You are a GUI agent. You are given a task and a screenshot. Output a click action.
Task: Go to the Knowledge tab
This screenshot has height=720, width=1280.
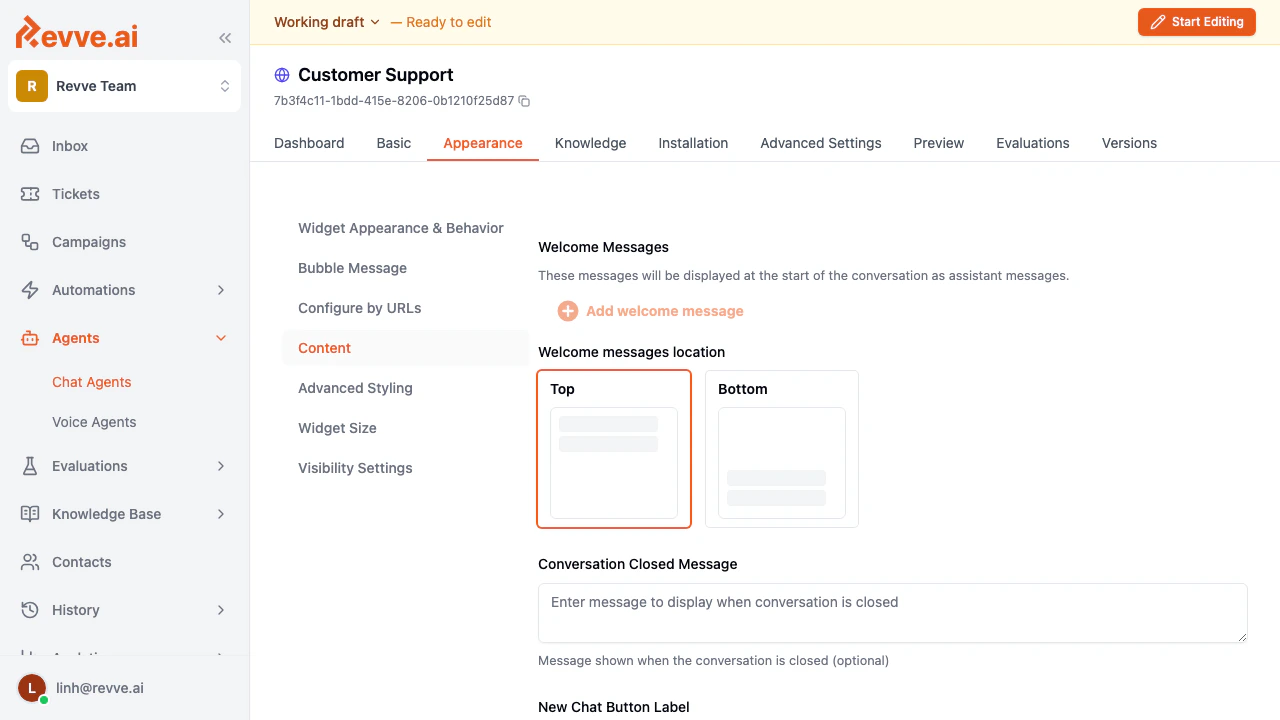[x=591, y=143]
